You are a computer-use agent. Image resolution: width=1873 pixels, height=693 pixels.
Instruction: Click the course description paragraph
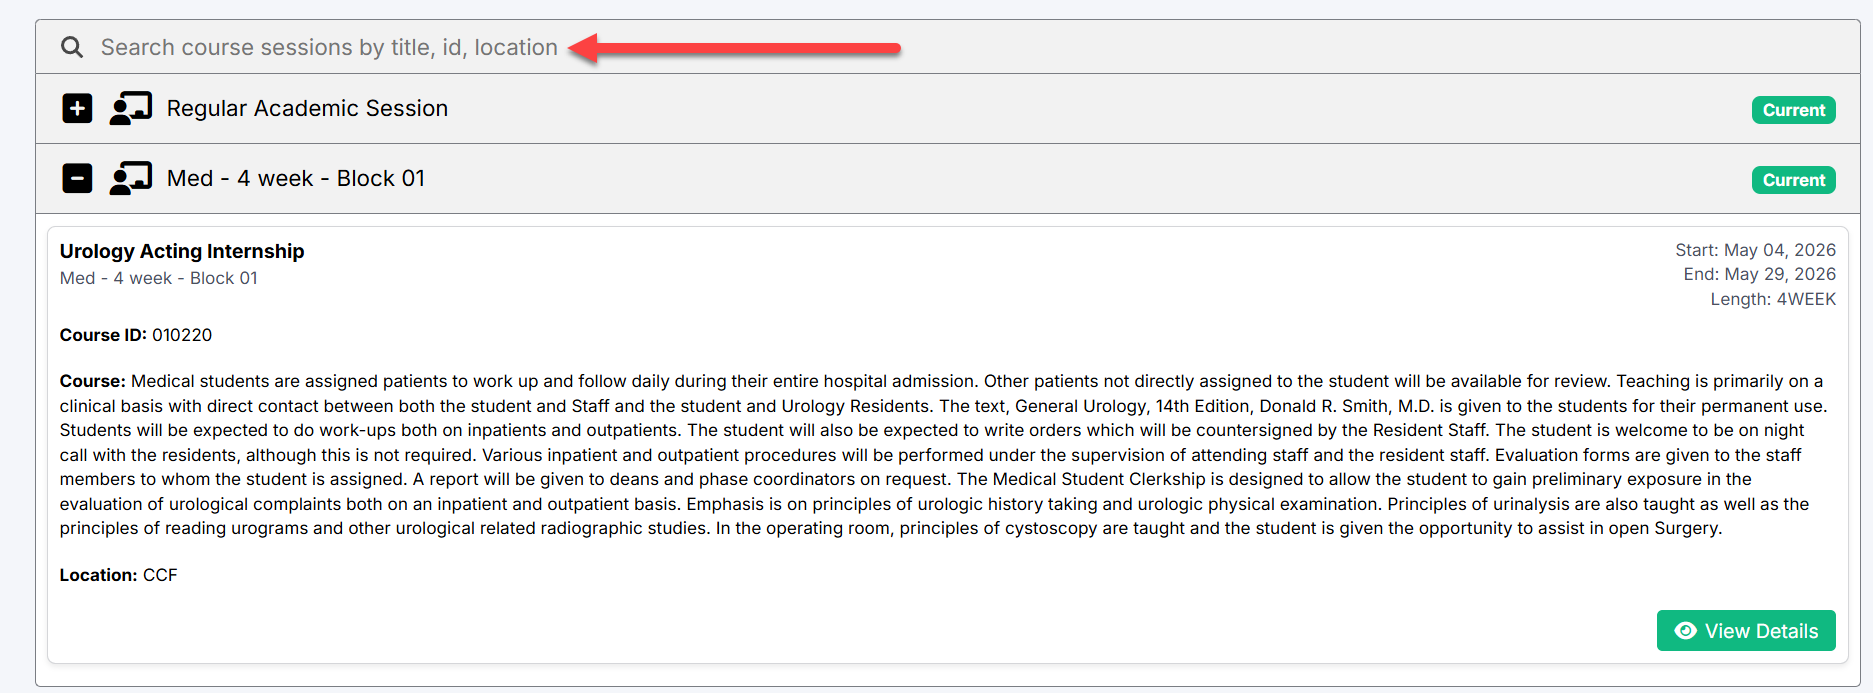point(943,455)
